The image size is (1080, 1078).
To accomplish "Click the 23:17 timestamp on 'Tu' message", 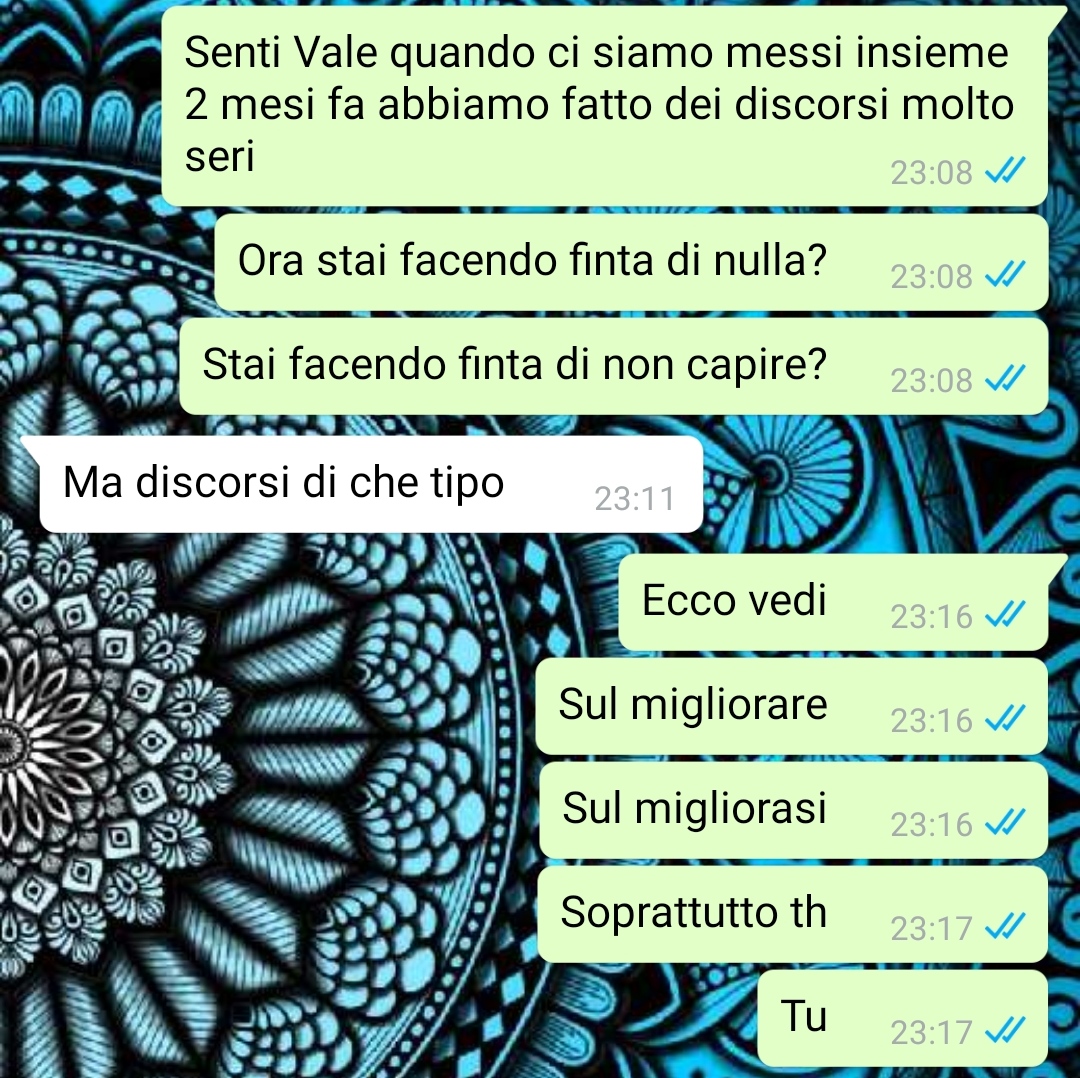I will [x=931, y=1032].
